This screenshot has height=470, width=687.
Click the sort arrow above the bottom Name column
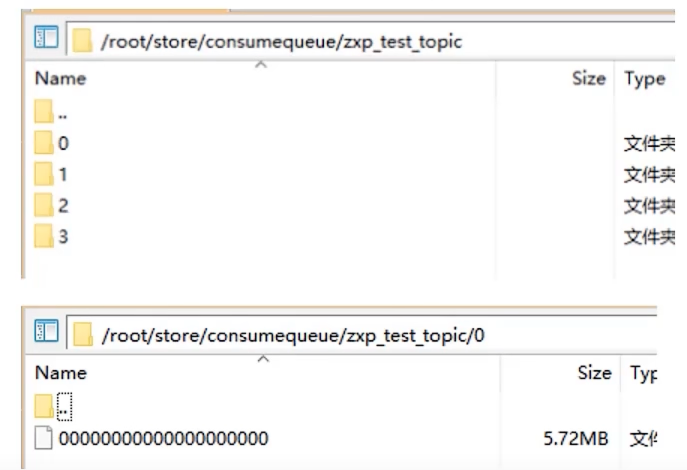[263, 359]
